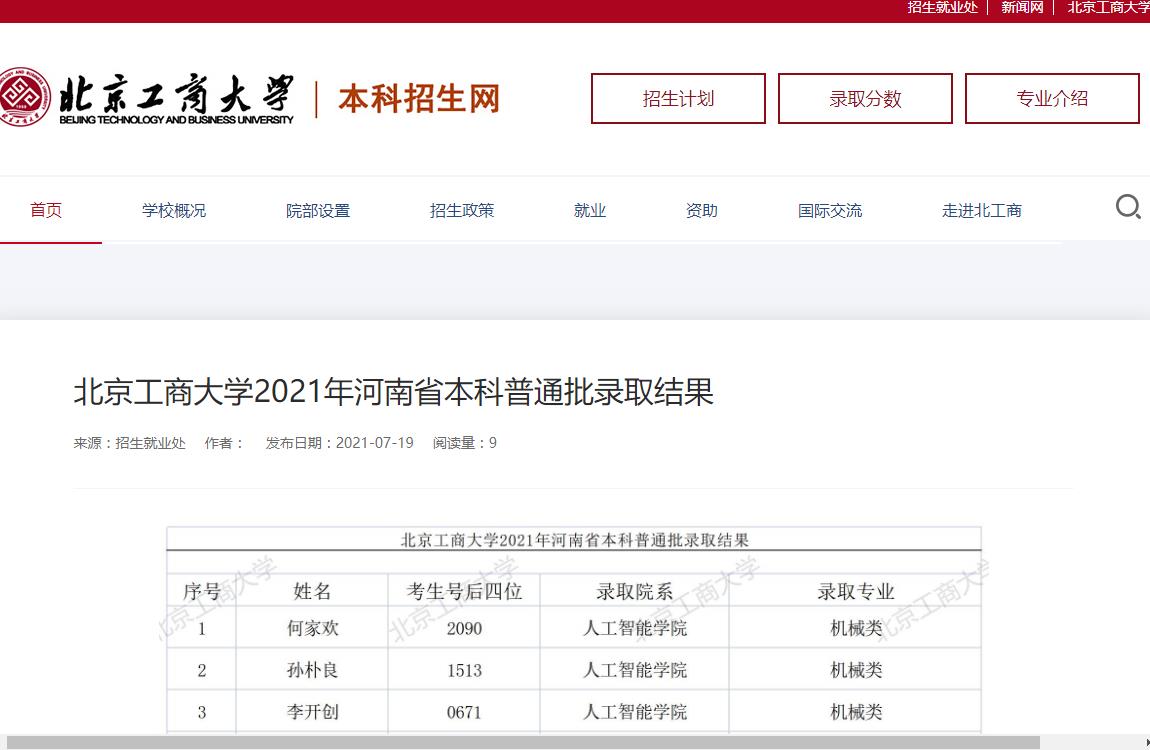Image resolution: width=1150 pixels, height=750 pixels.
Task: Click the name 何家欢 in the table
Action: (312, 628)
